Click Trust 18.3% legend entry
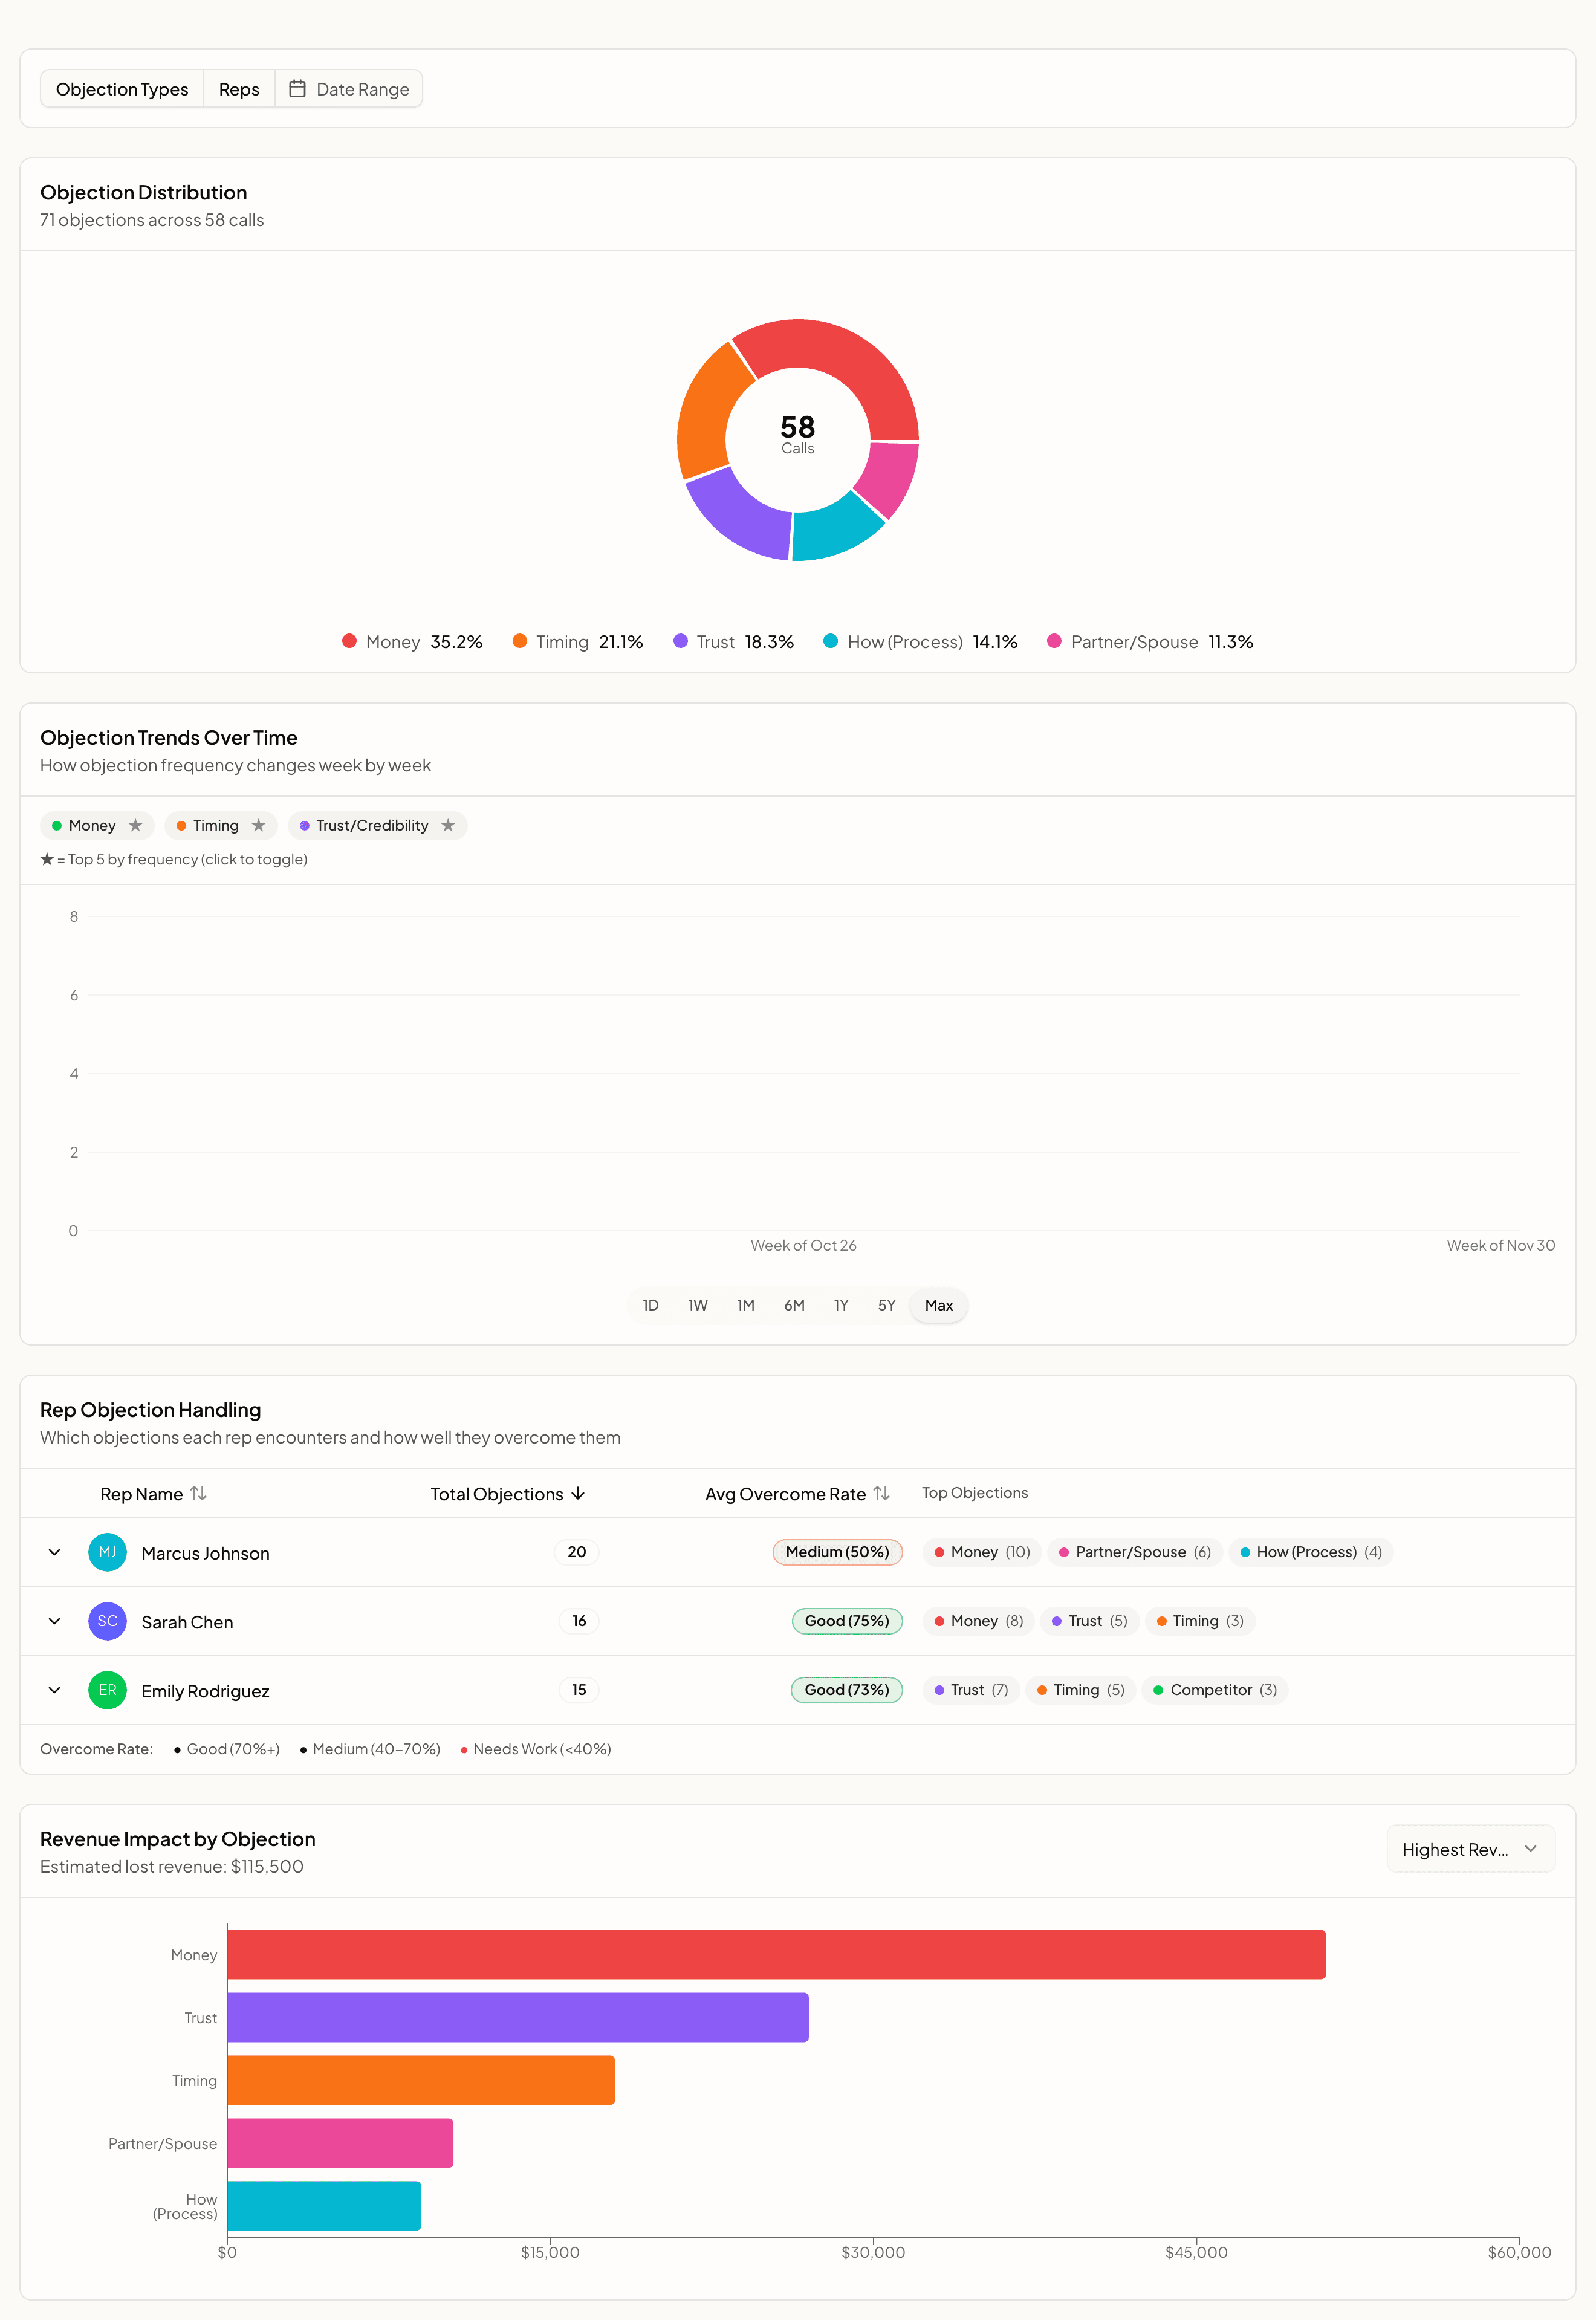 733,641
